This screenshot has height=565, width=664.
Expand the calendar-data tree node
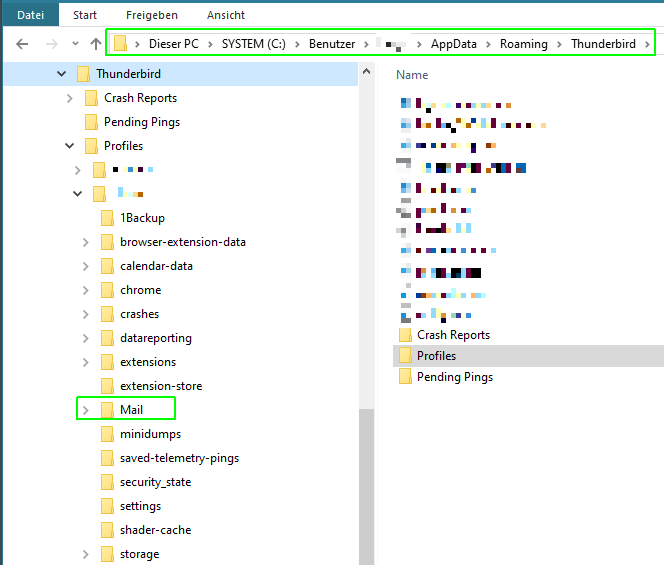click(86, 266)
